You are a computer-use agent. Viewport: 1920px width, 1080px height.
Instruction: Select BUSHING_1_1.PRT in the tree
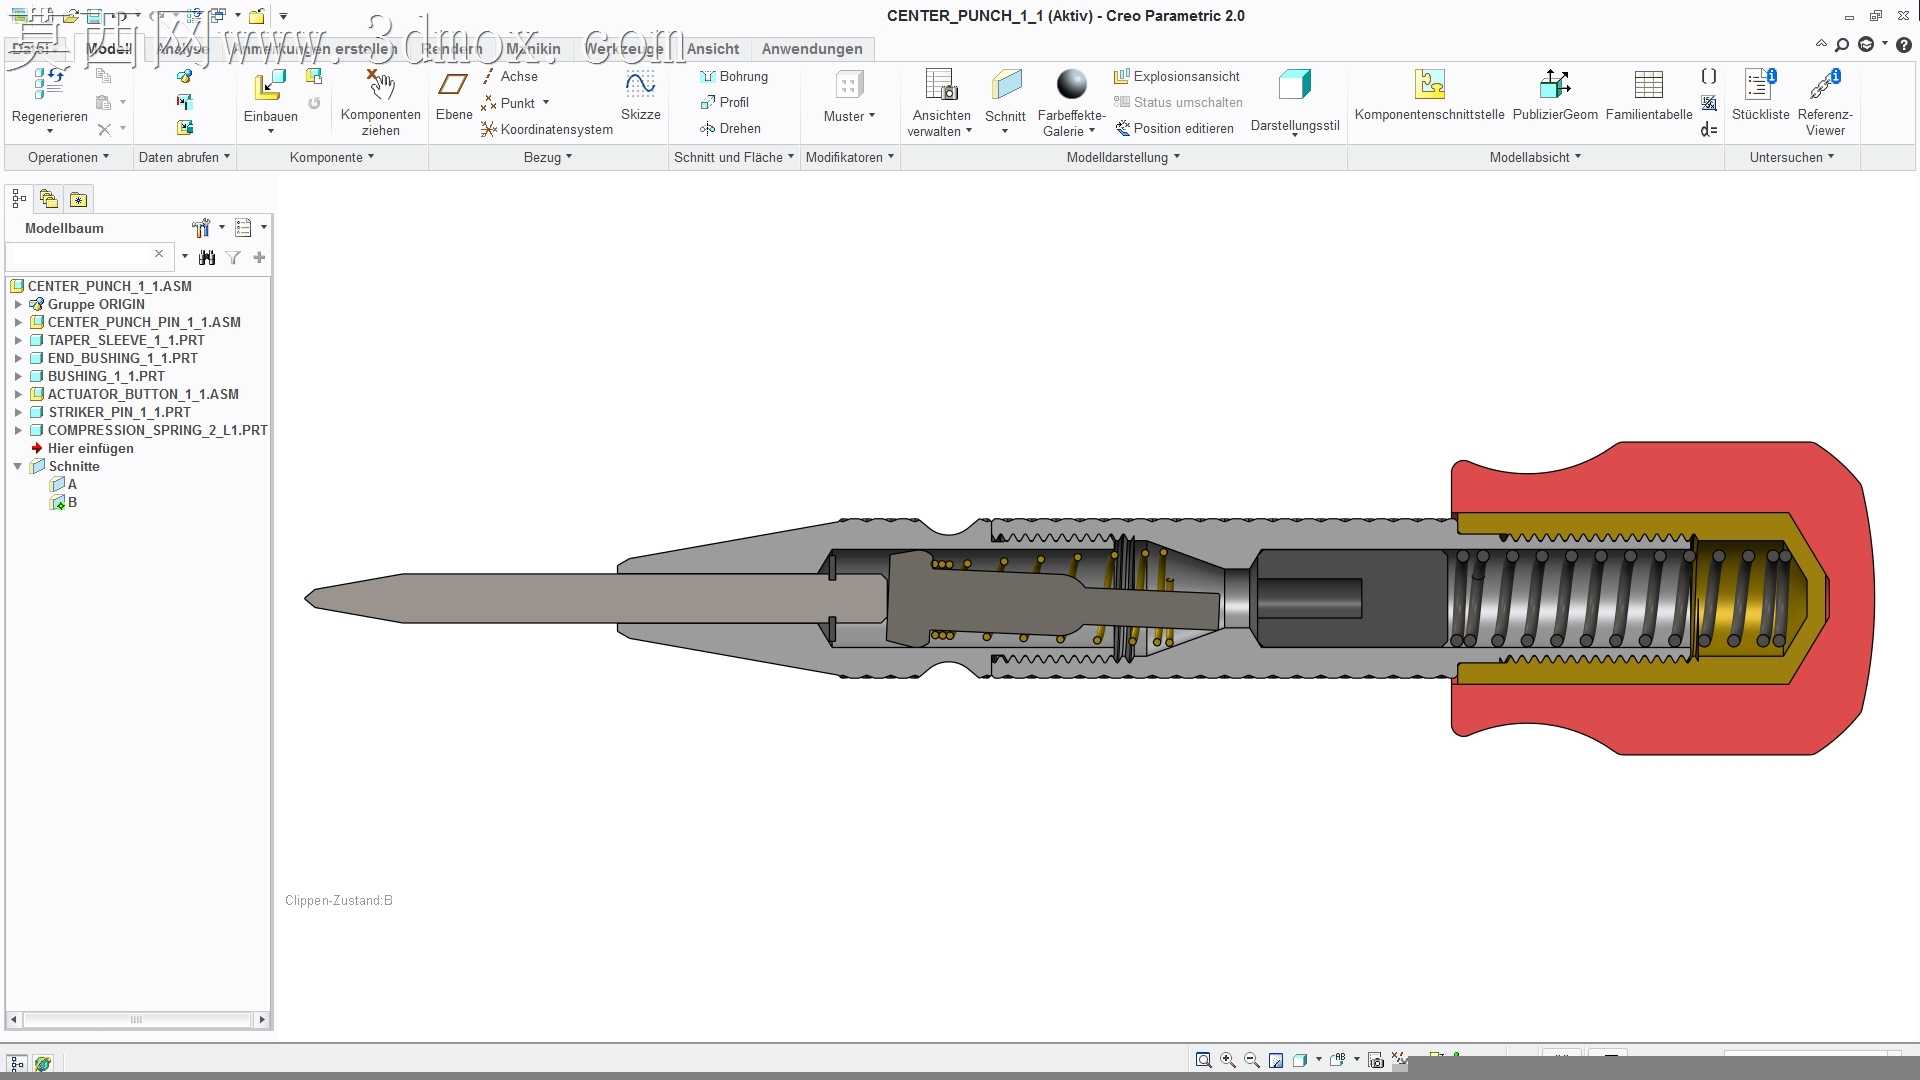106,376
